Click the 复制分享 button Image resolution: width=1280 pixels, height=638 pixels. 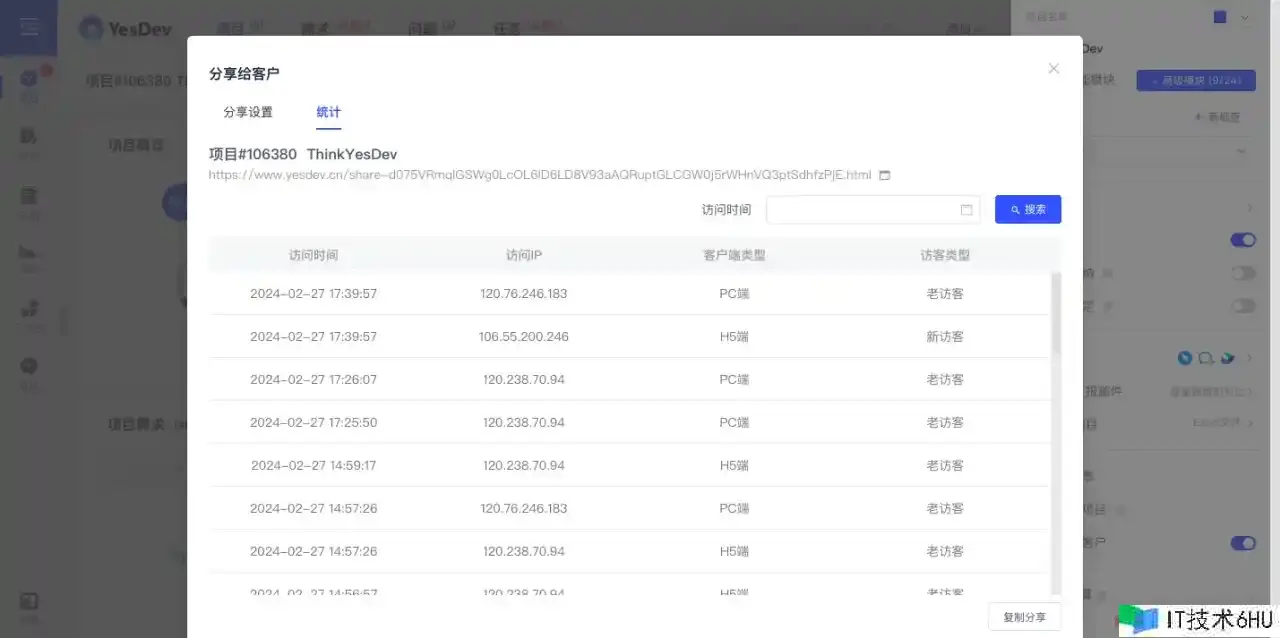[1024, 617]
